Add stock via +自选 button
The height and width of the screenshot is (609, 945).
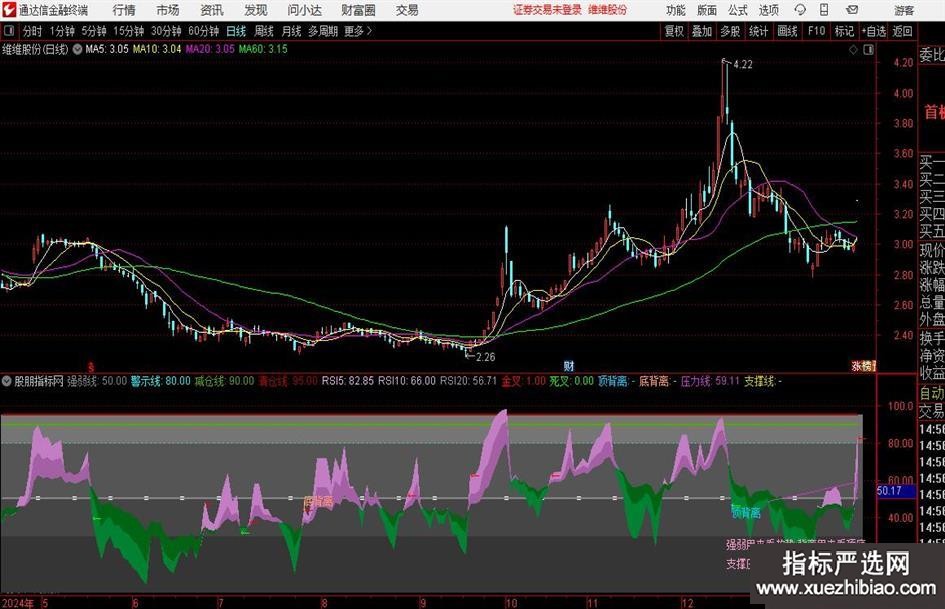coord(873,31)
